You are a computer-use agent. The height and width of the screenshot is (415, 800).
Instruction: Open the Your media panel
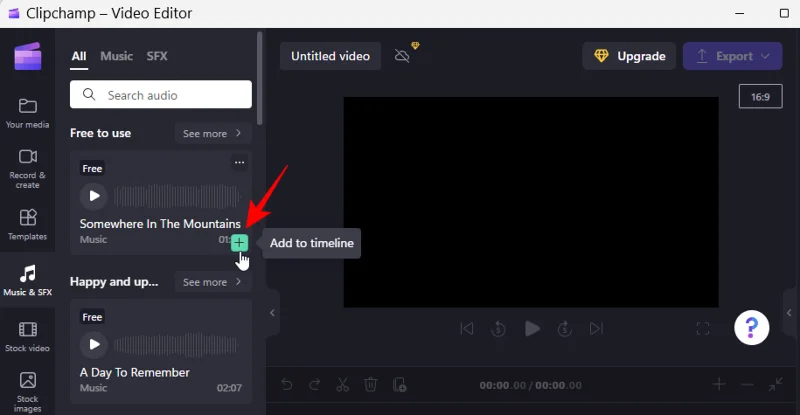(x=28, y=113)
